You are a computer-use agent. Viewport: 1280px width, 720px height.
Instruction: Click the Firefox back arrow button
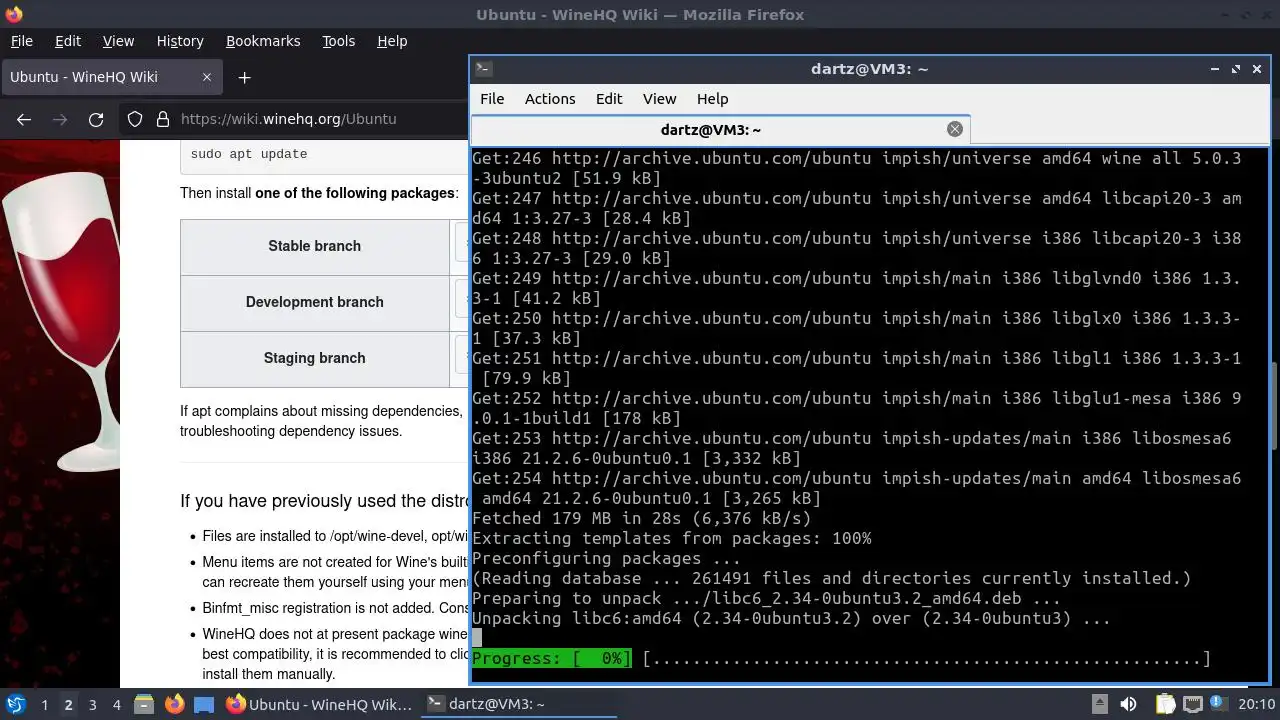tap(24, 119)
